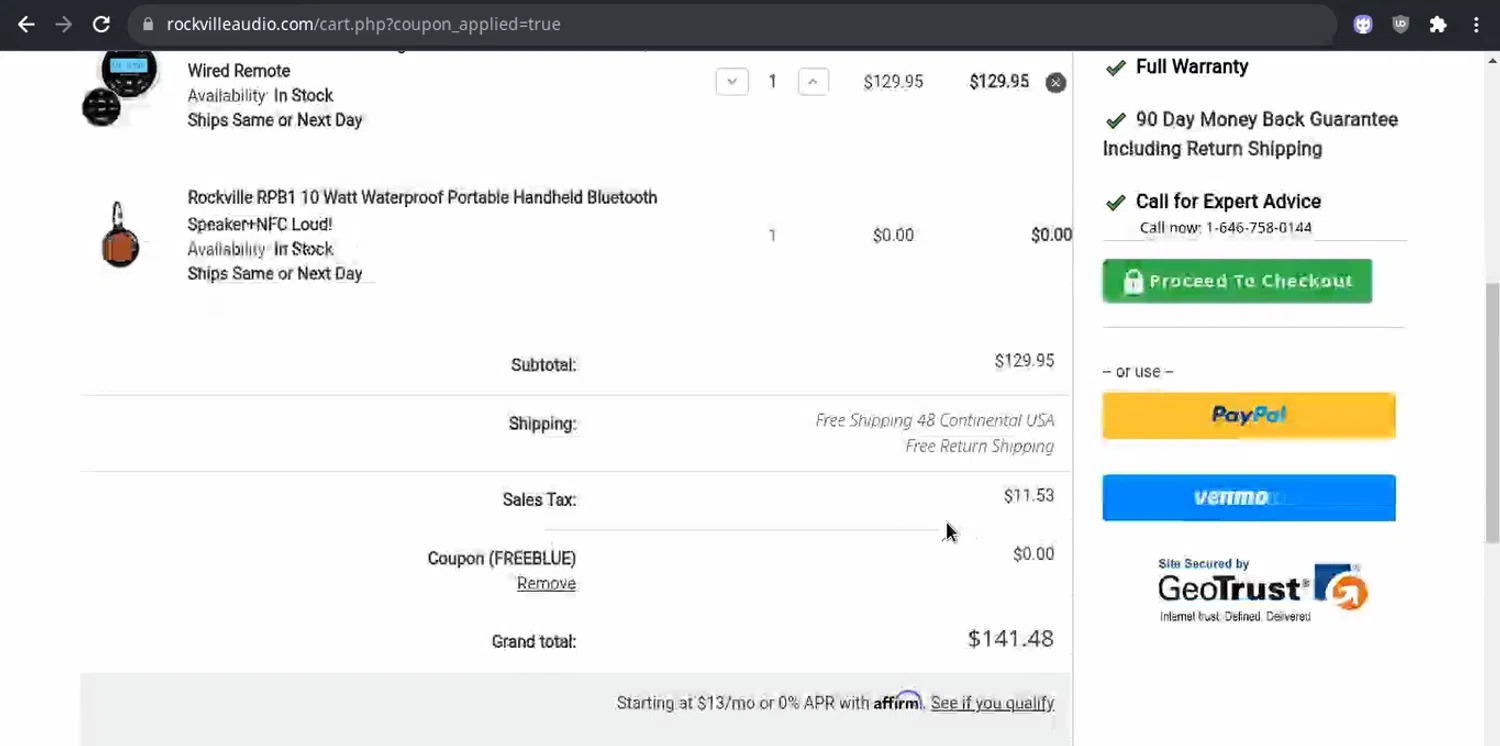Click the Grand total $141.48 amount
This screenshot has height=746, width=1500.
click(1010, 638)
